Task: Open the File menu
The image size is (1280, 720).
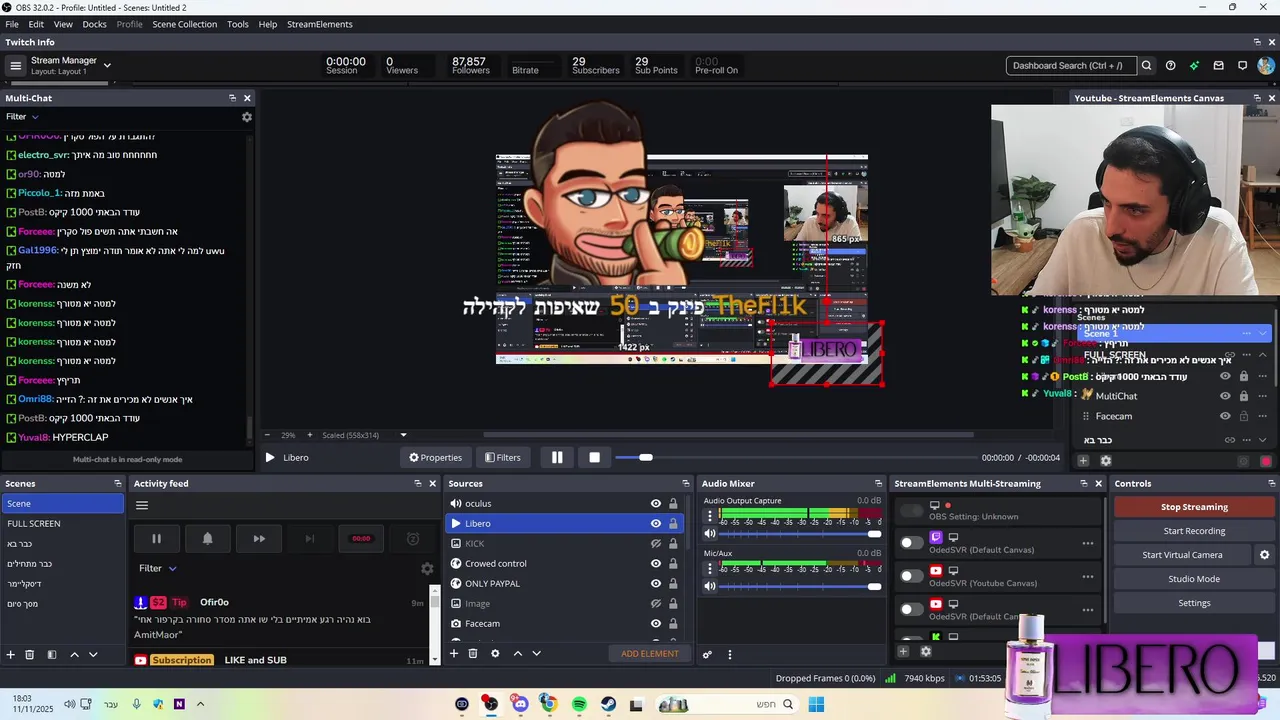Action: (x=12, y=24)
